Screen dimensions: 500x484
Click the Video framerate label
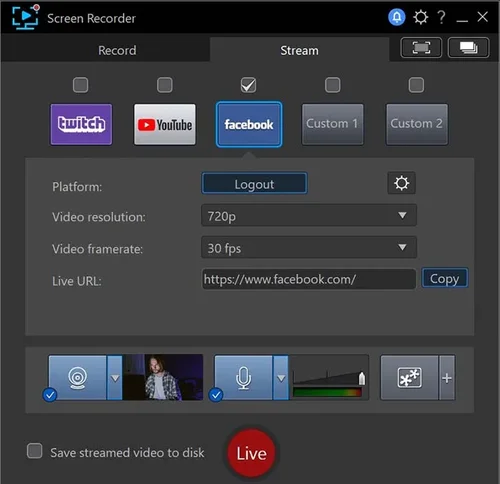[x=97, y=249]
